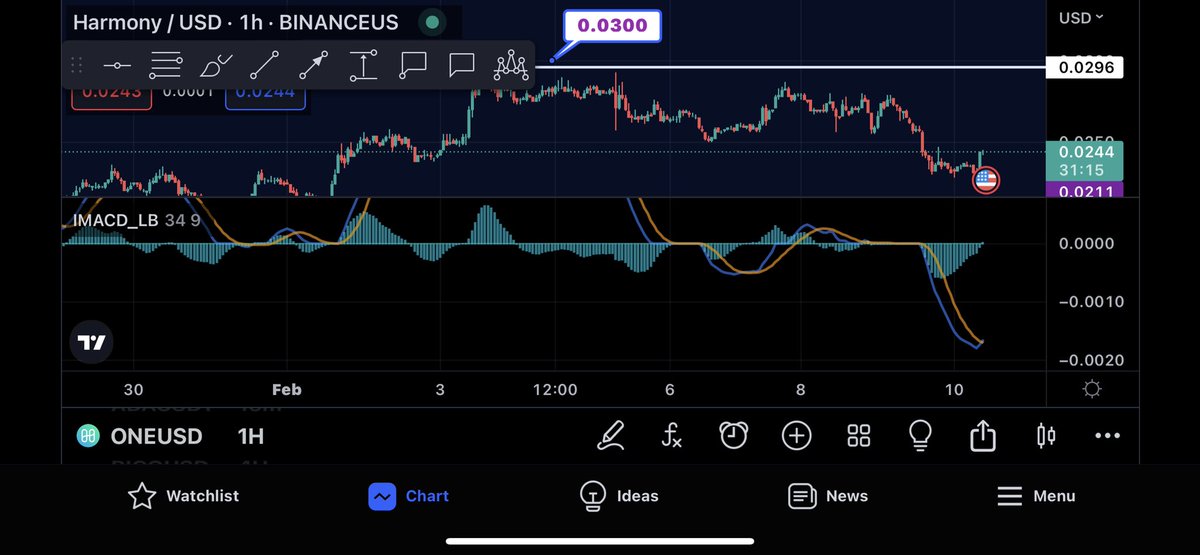This screenshot has height=555, width=1200.
Task: Add a symbol with the plus circle icon
Action: pyautogui.click(x=797, y=435)
